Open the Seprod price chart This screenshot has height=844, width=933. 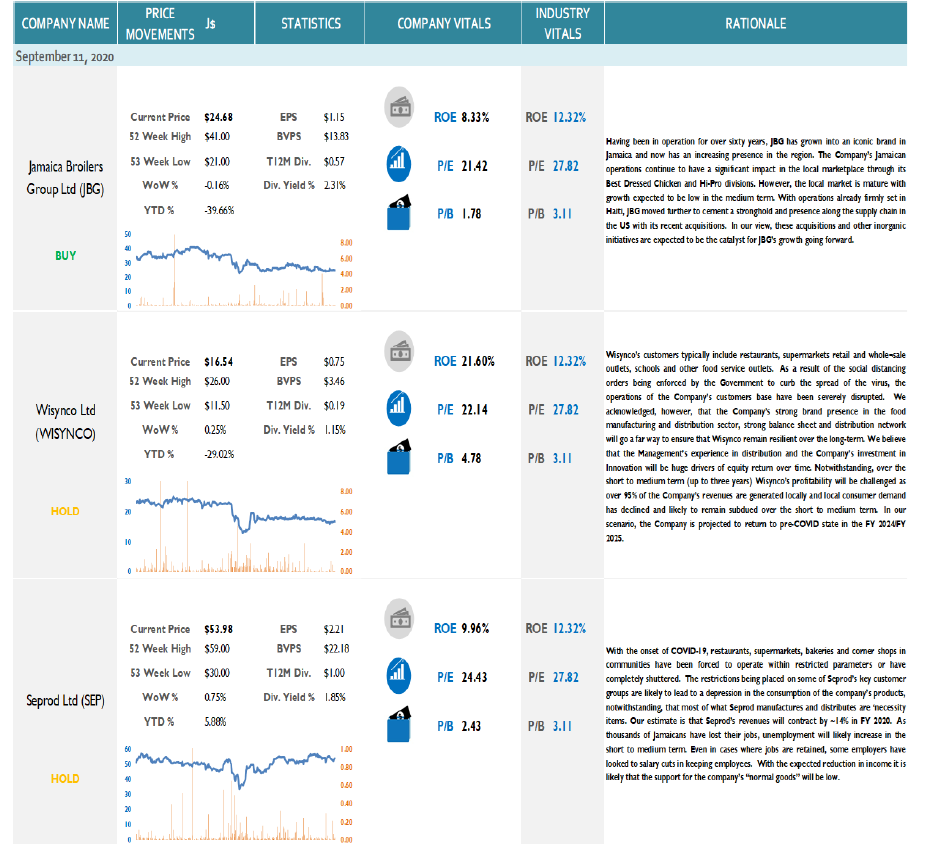[x=239, y=793]
